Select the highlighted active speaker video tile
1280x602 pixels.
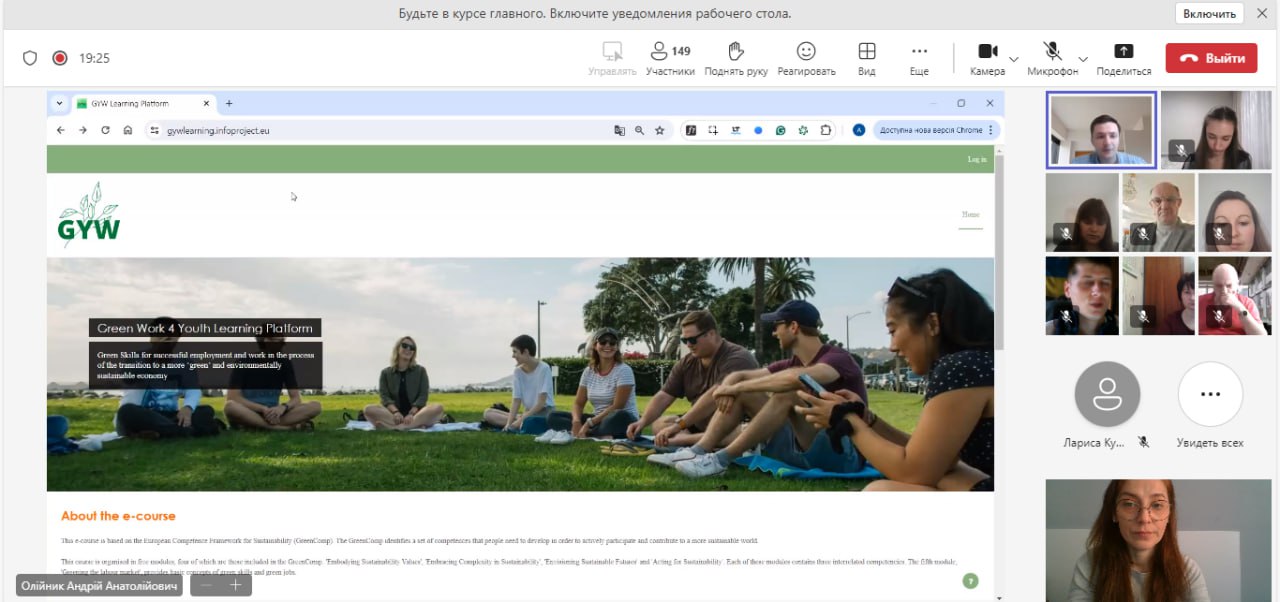click(1101, 130)
